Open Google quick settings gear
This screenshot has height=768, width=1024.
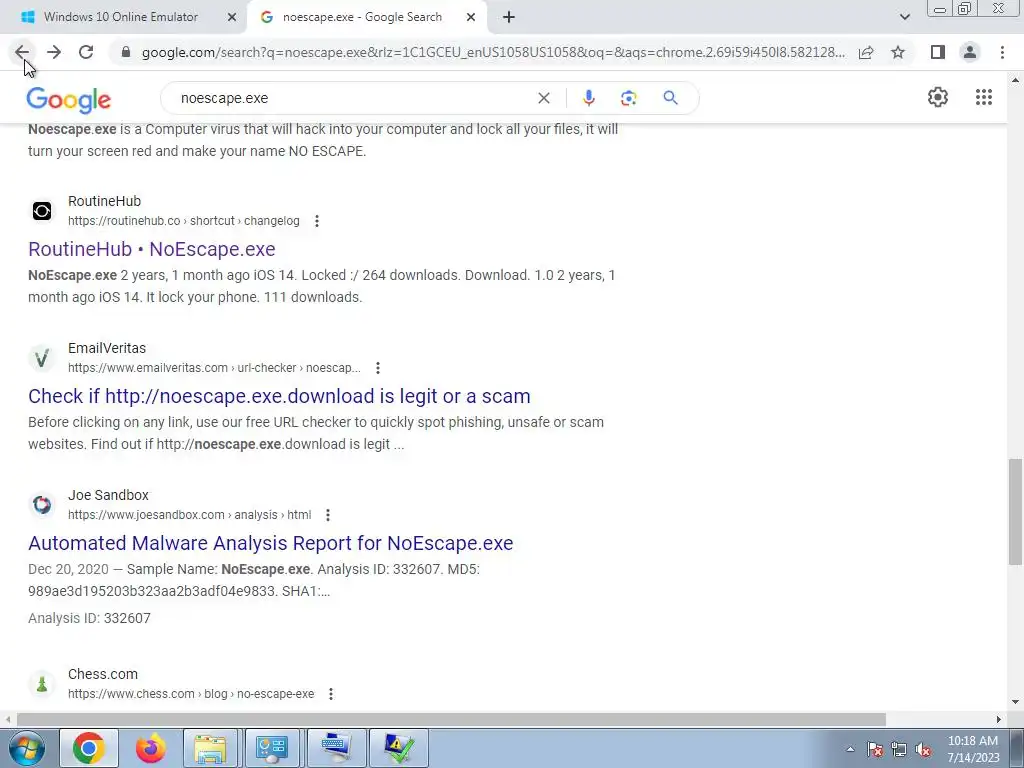pos(938,97)
